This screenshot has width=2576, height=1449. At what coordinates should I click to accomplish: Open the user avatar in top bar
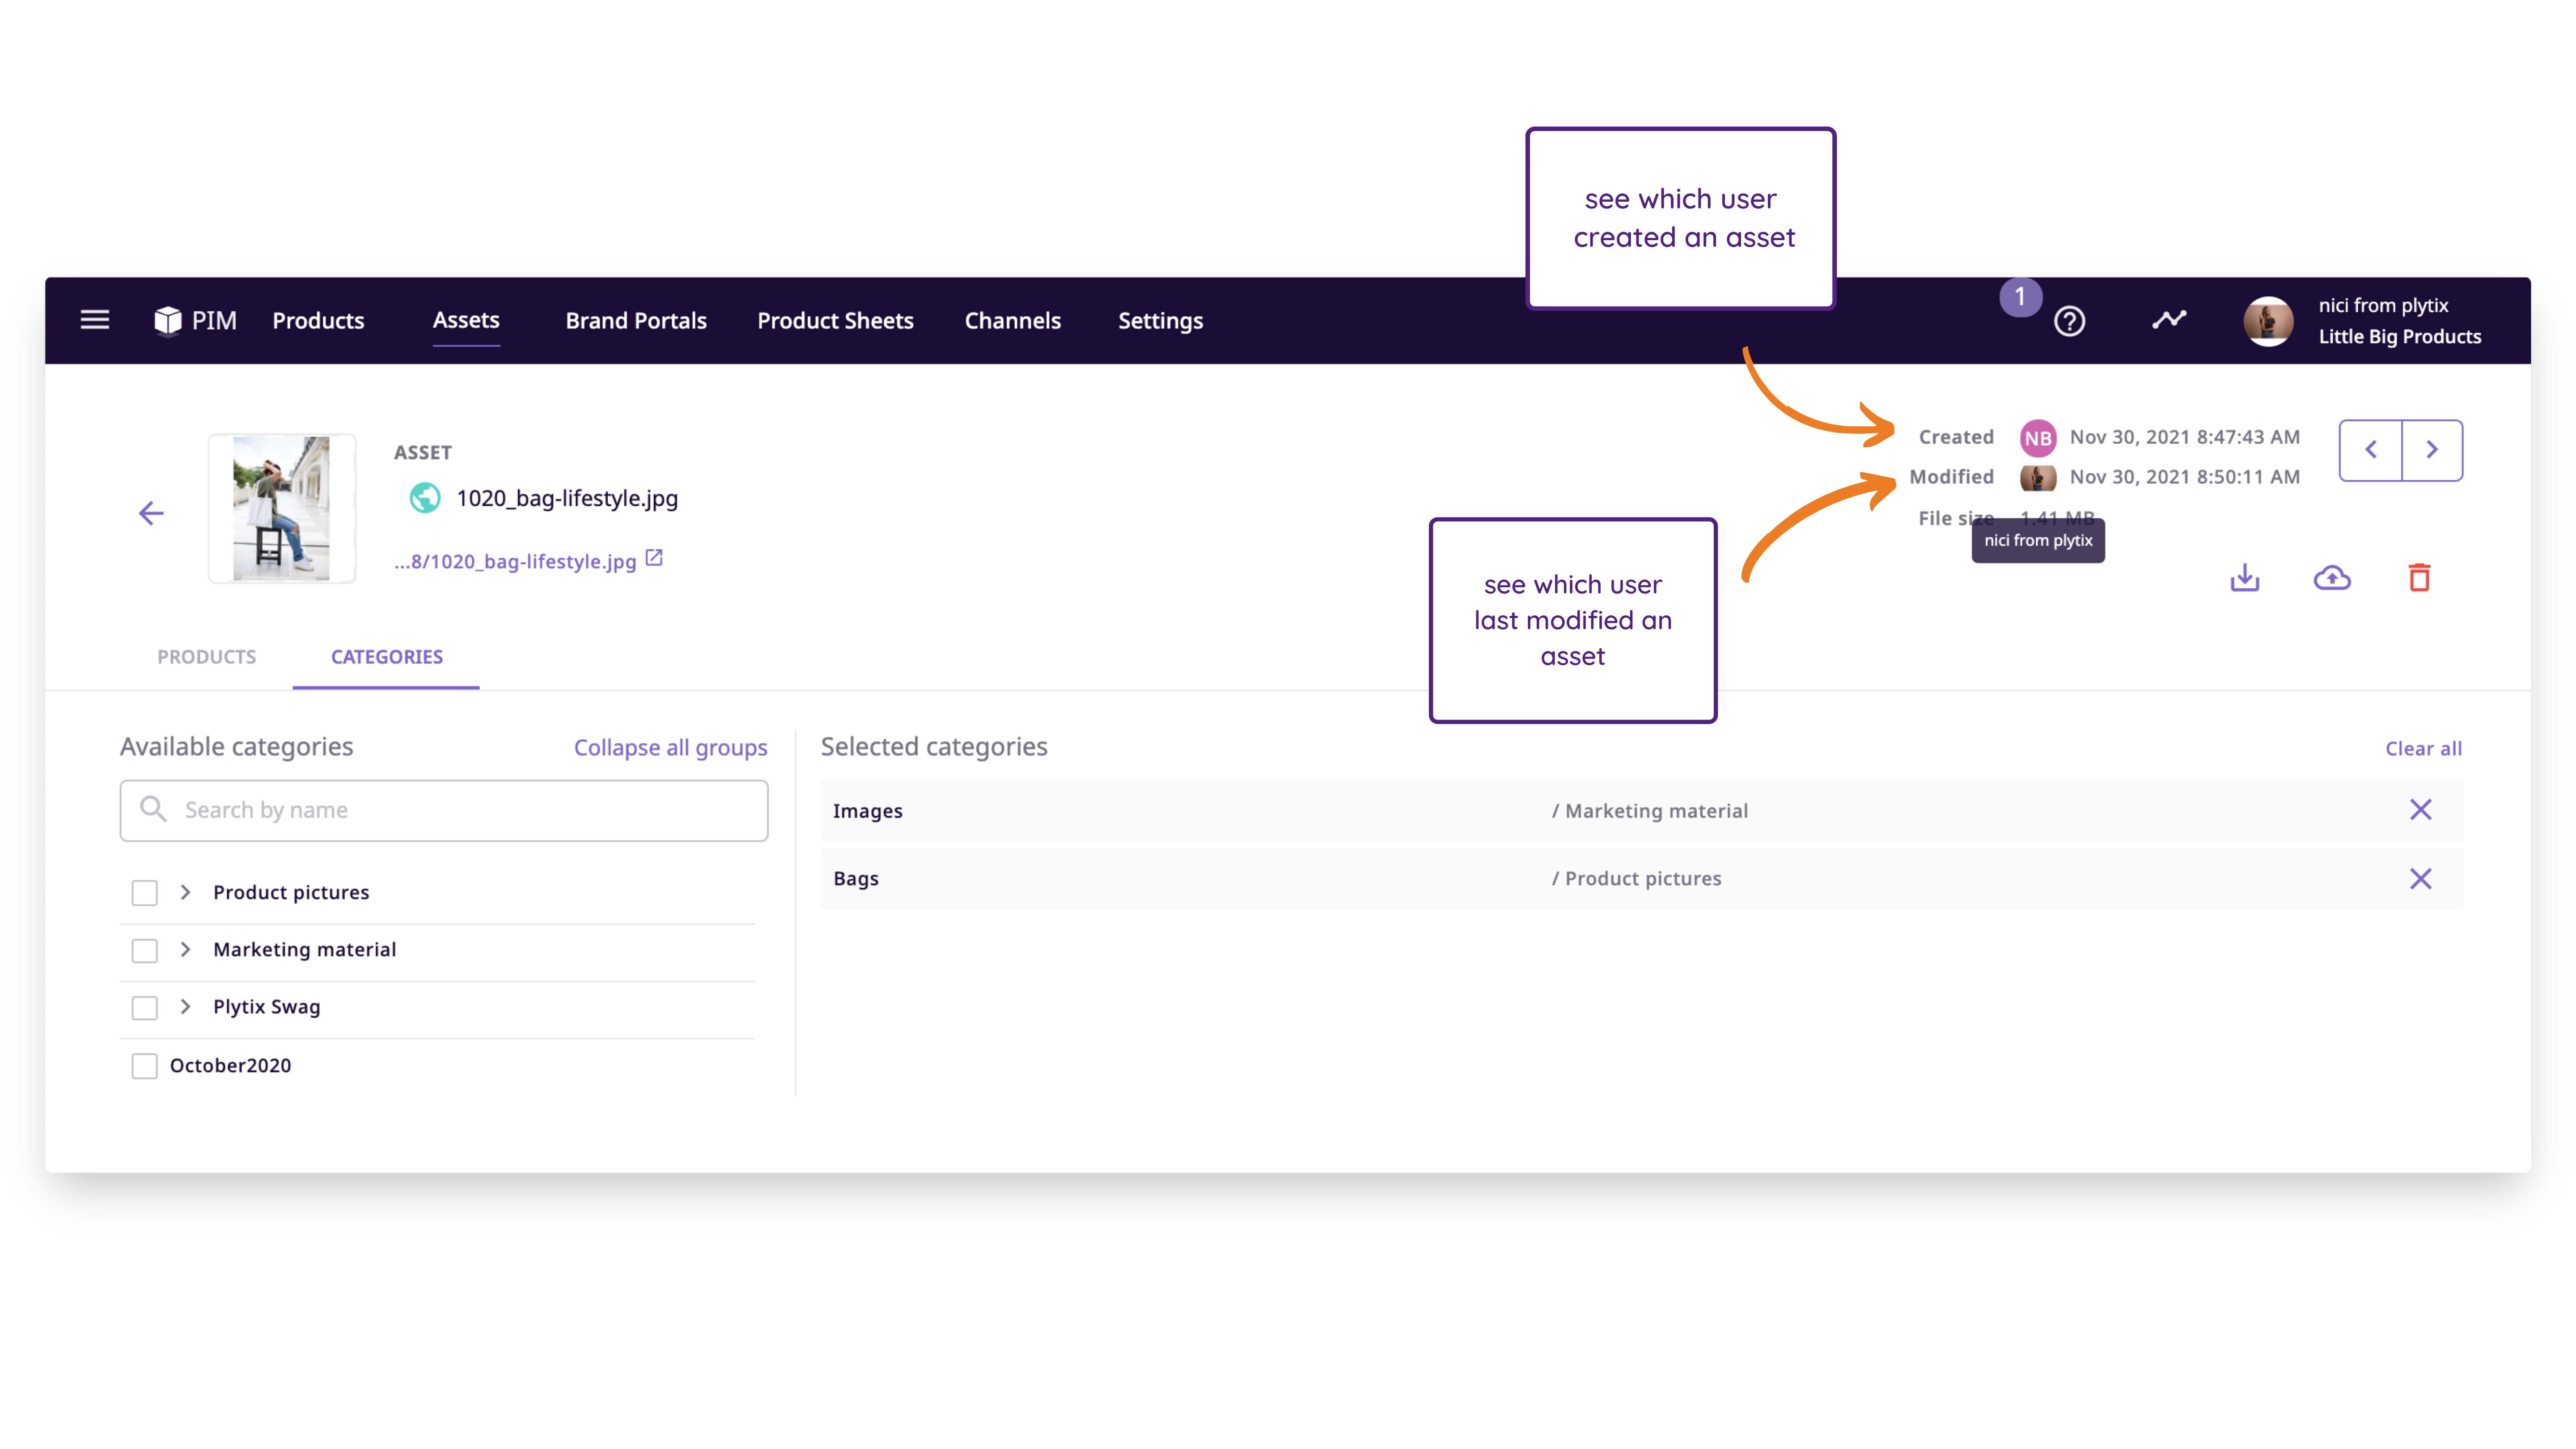coord(2268,321)
